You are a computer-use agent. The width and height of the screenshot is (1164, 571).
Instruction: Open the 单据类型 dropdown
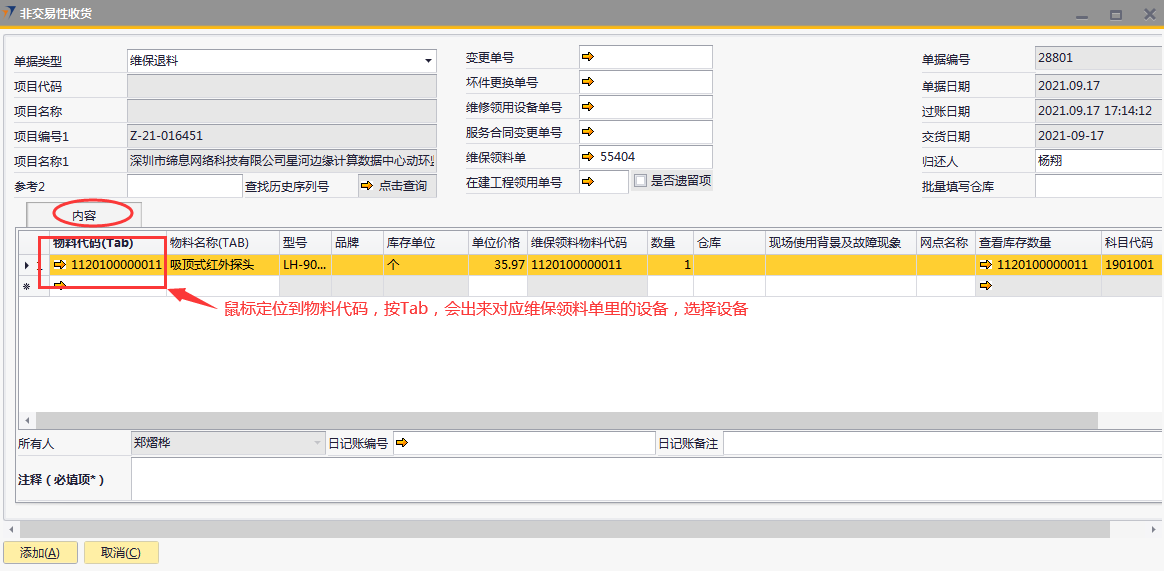point(428,61)
